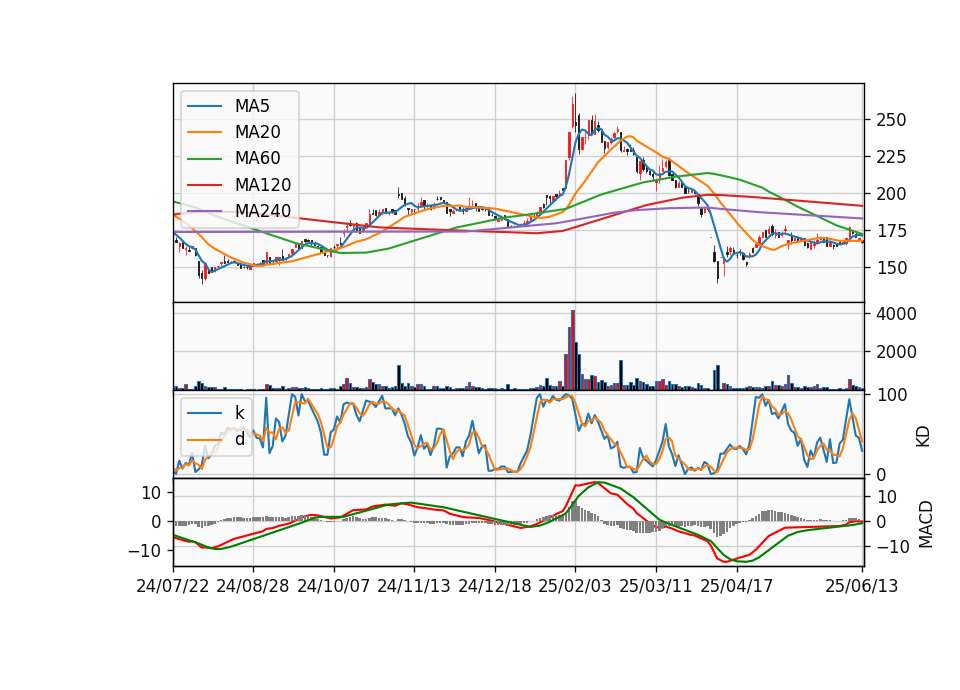
Task: Click the purple MA240 legend line swatch
Action: coord(204,211)
